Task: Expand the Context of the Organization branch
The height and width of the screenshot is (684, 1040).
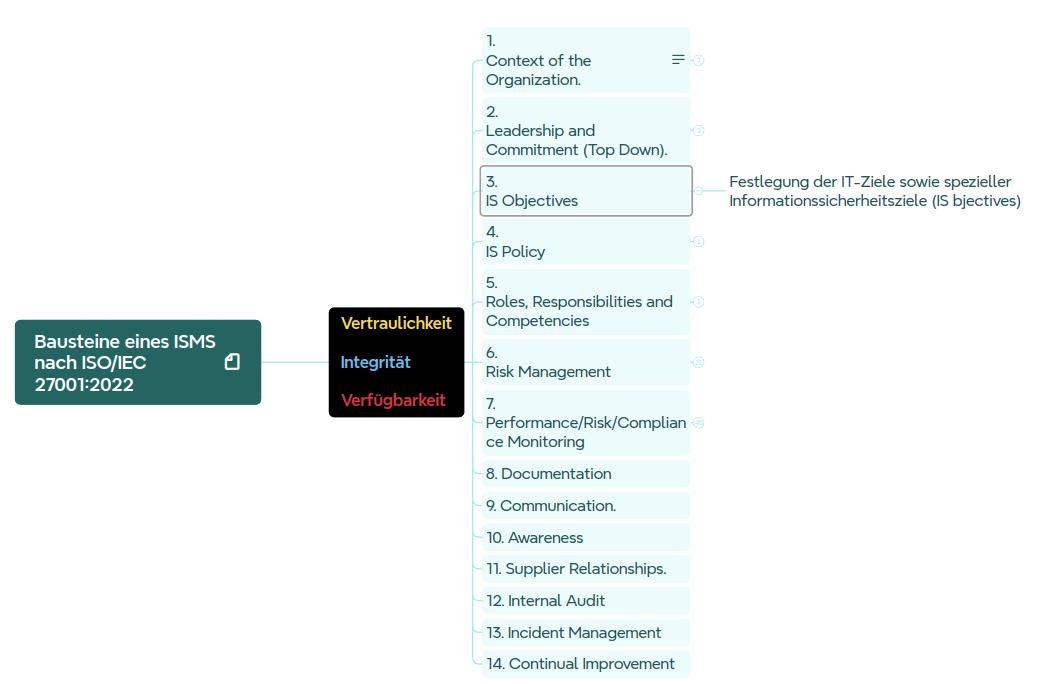Action: 698,60
